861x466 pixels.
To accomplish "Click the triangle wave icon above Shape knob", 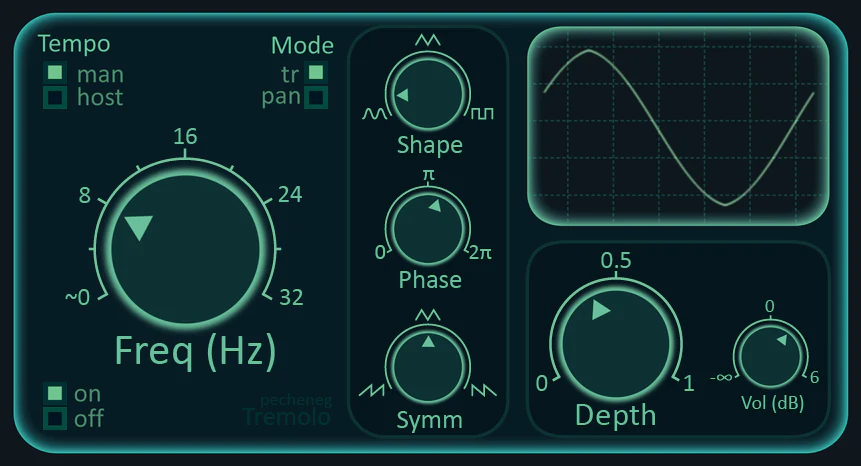I will tap(428, 40).
